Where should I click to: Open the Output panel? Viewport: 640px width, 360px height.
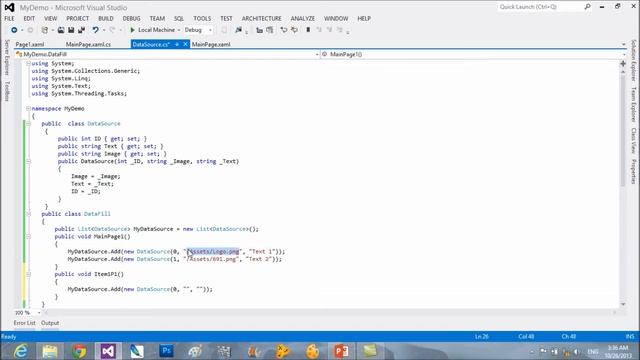(x=50, y=323)
